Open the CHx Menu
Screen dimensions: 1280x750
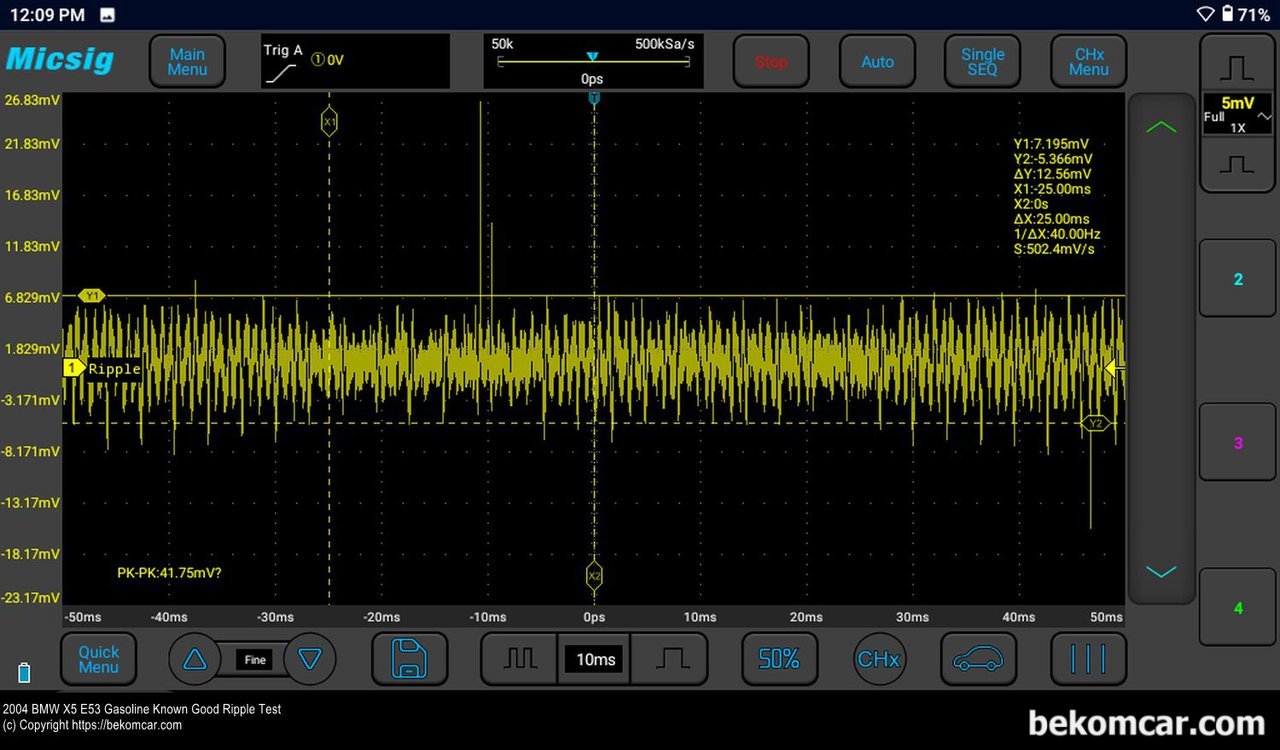click(1088, 62)
